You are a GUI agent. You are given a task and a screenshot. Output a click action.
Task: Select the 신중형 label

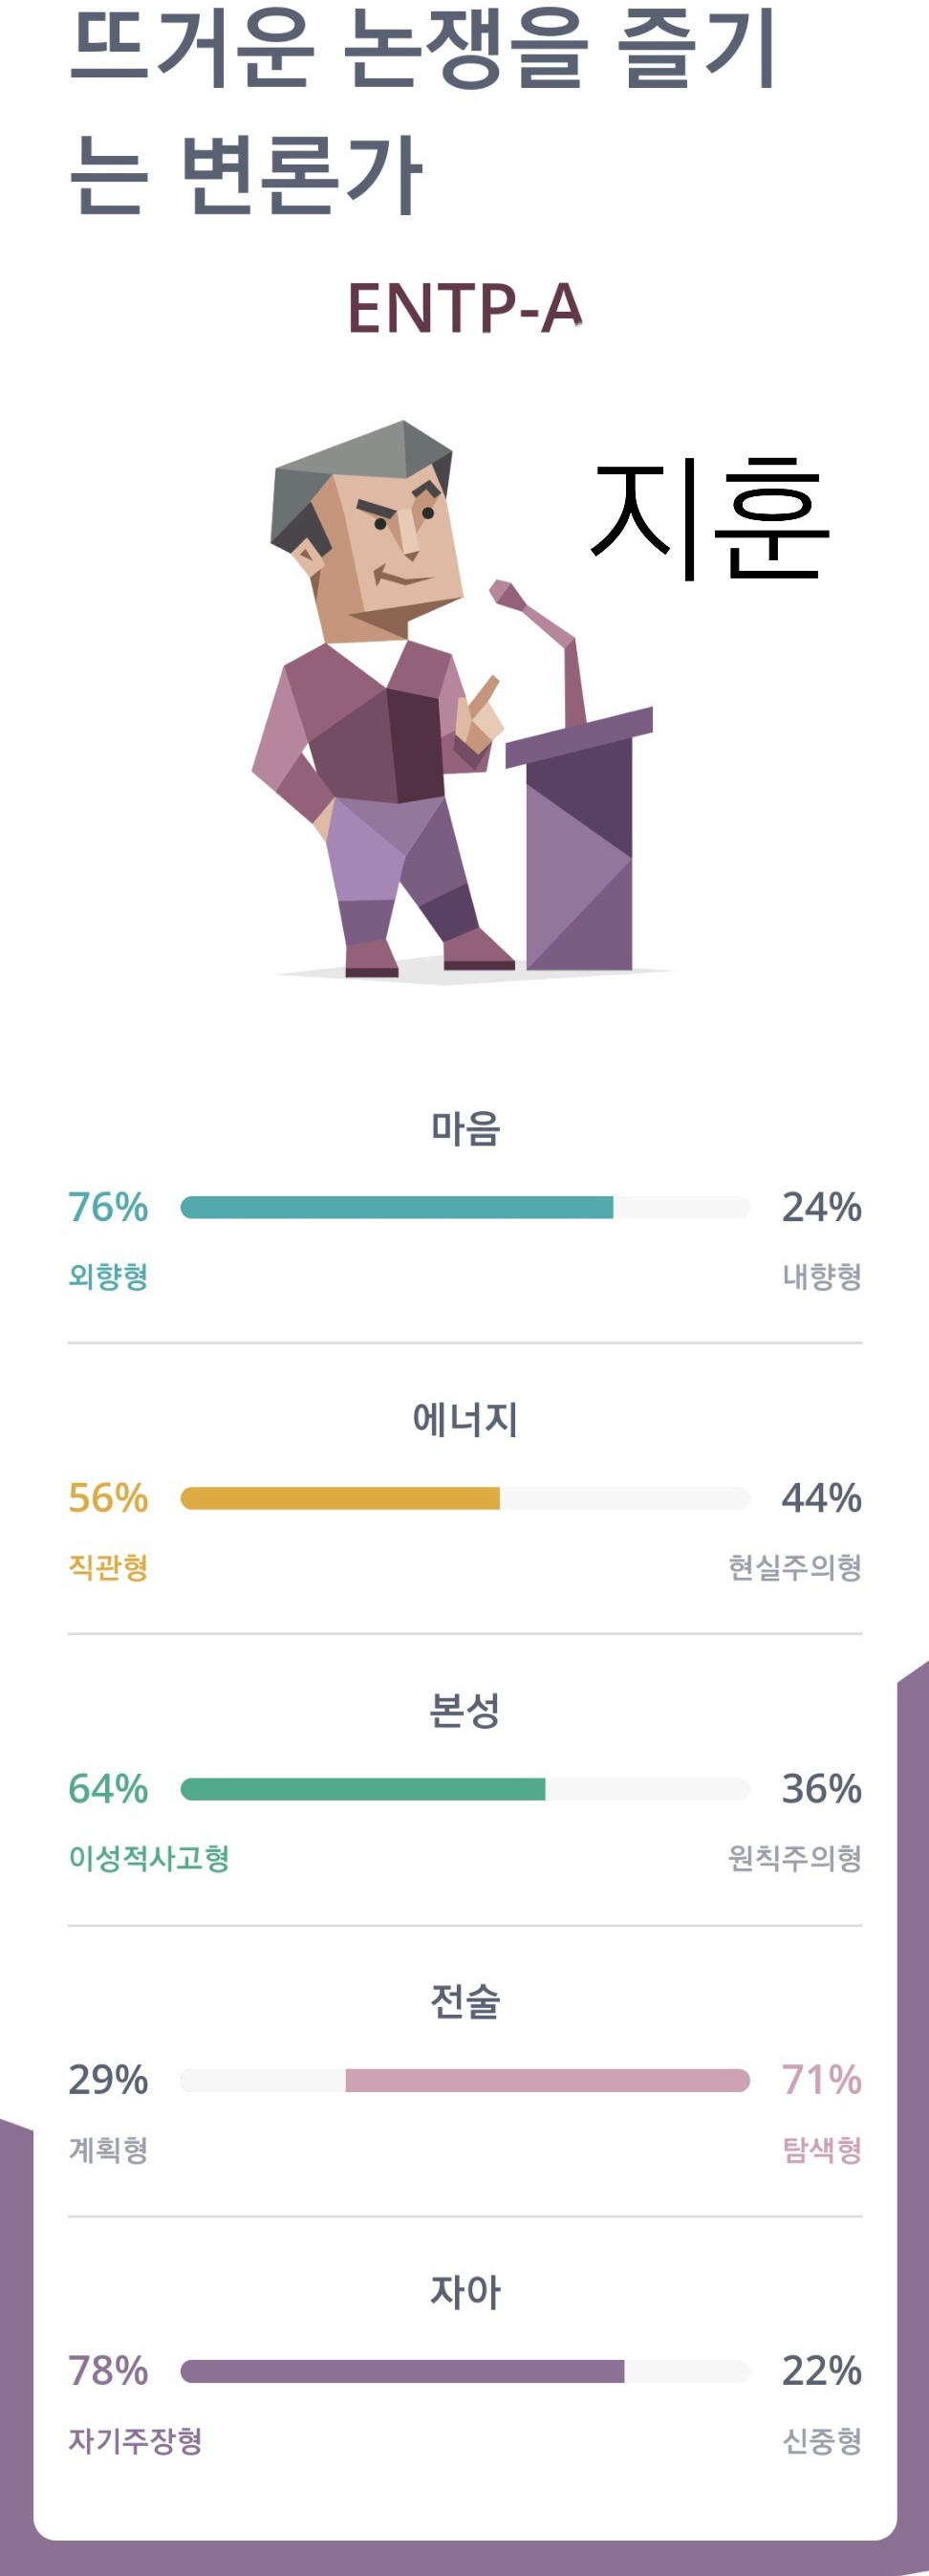821,2441
